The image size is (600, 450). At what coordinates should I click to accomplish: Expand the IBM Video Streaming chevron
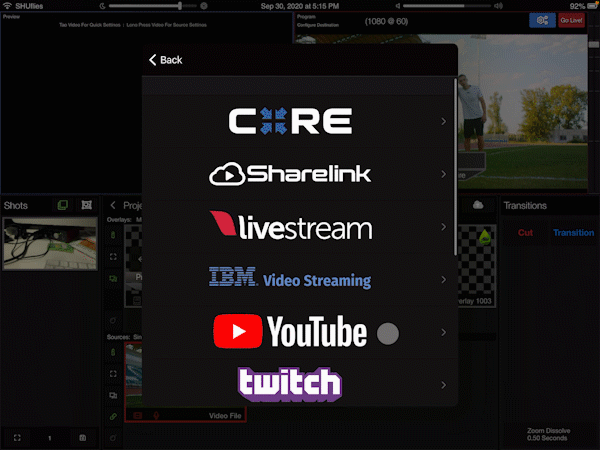click(x=443, y=280)
